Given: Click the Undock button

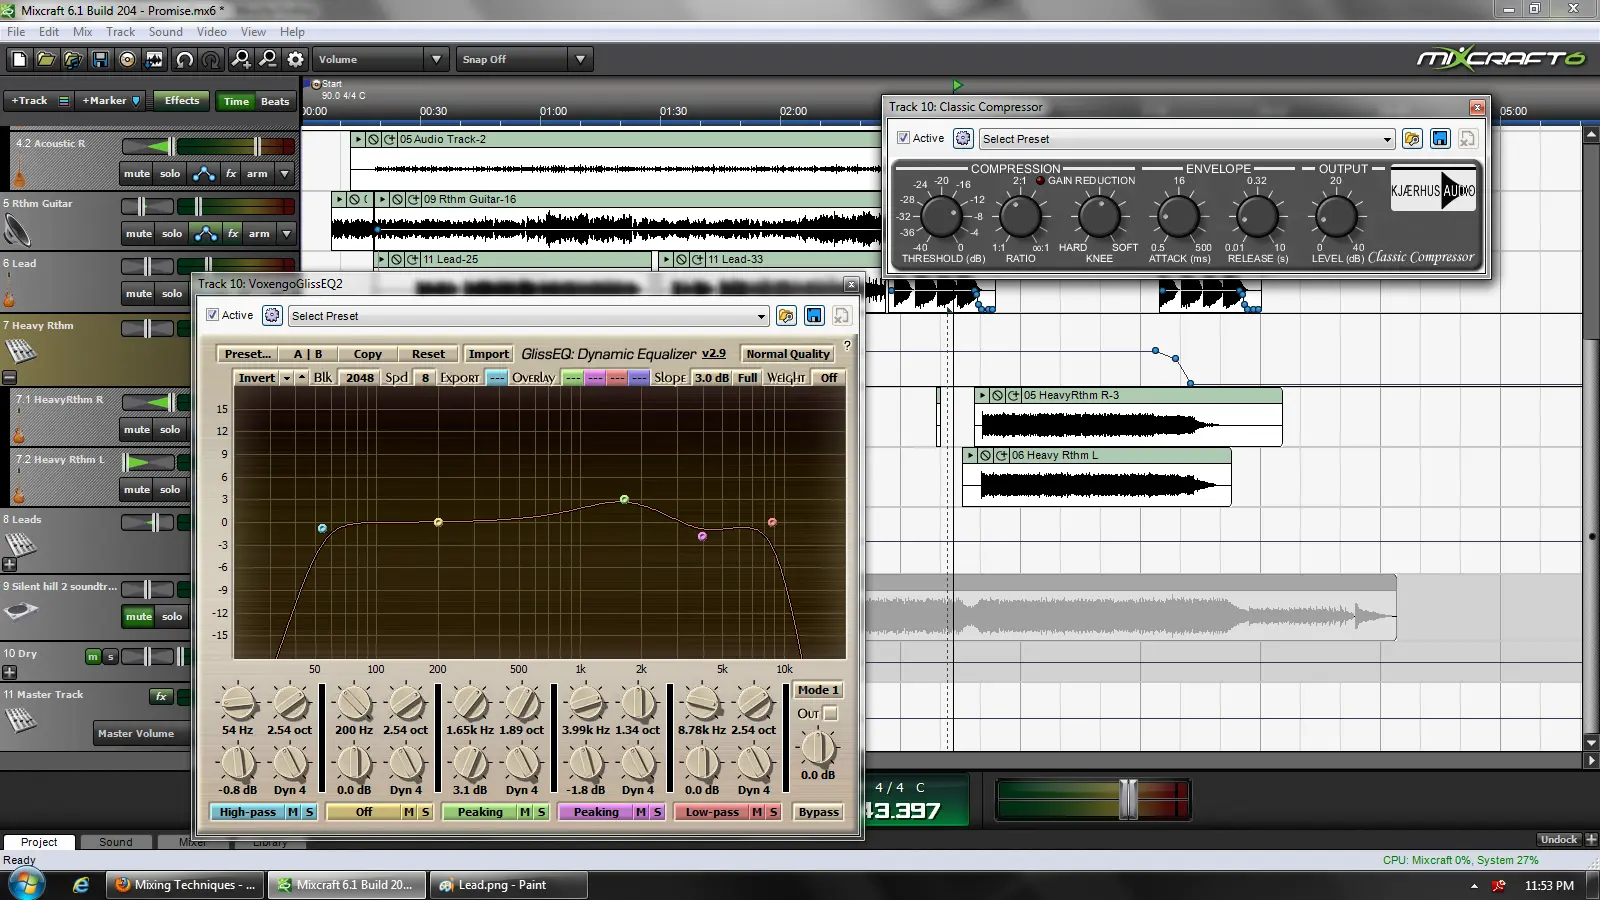Looking at the screenshot, I should tap(1558, 840).
